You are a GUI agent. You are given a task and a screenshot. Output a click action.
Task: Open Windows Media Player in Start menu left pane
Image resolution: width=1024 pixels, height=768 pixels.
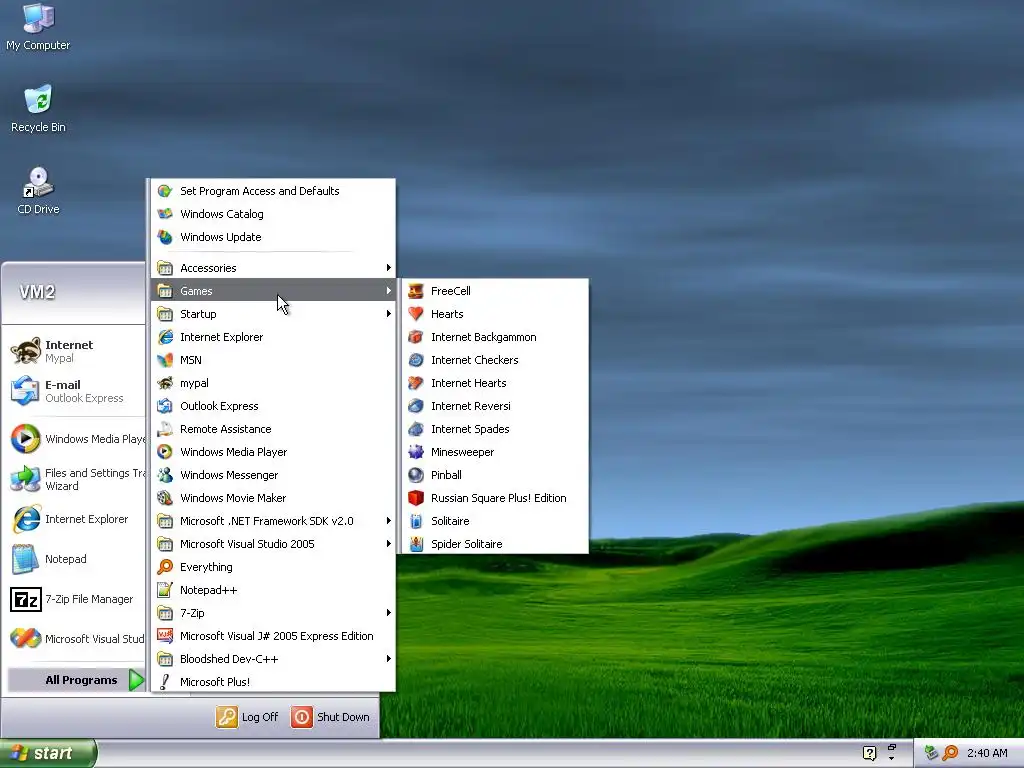tap(76, 439)
